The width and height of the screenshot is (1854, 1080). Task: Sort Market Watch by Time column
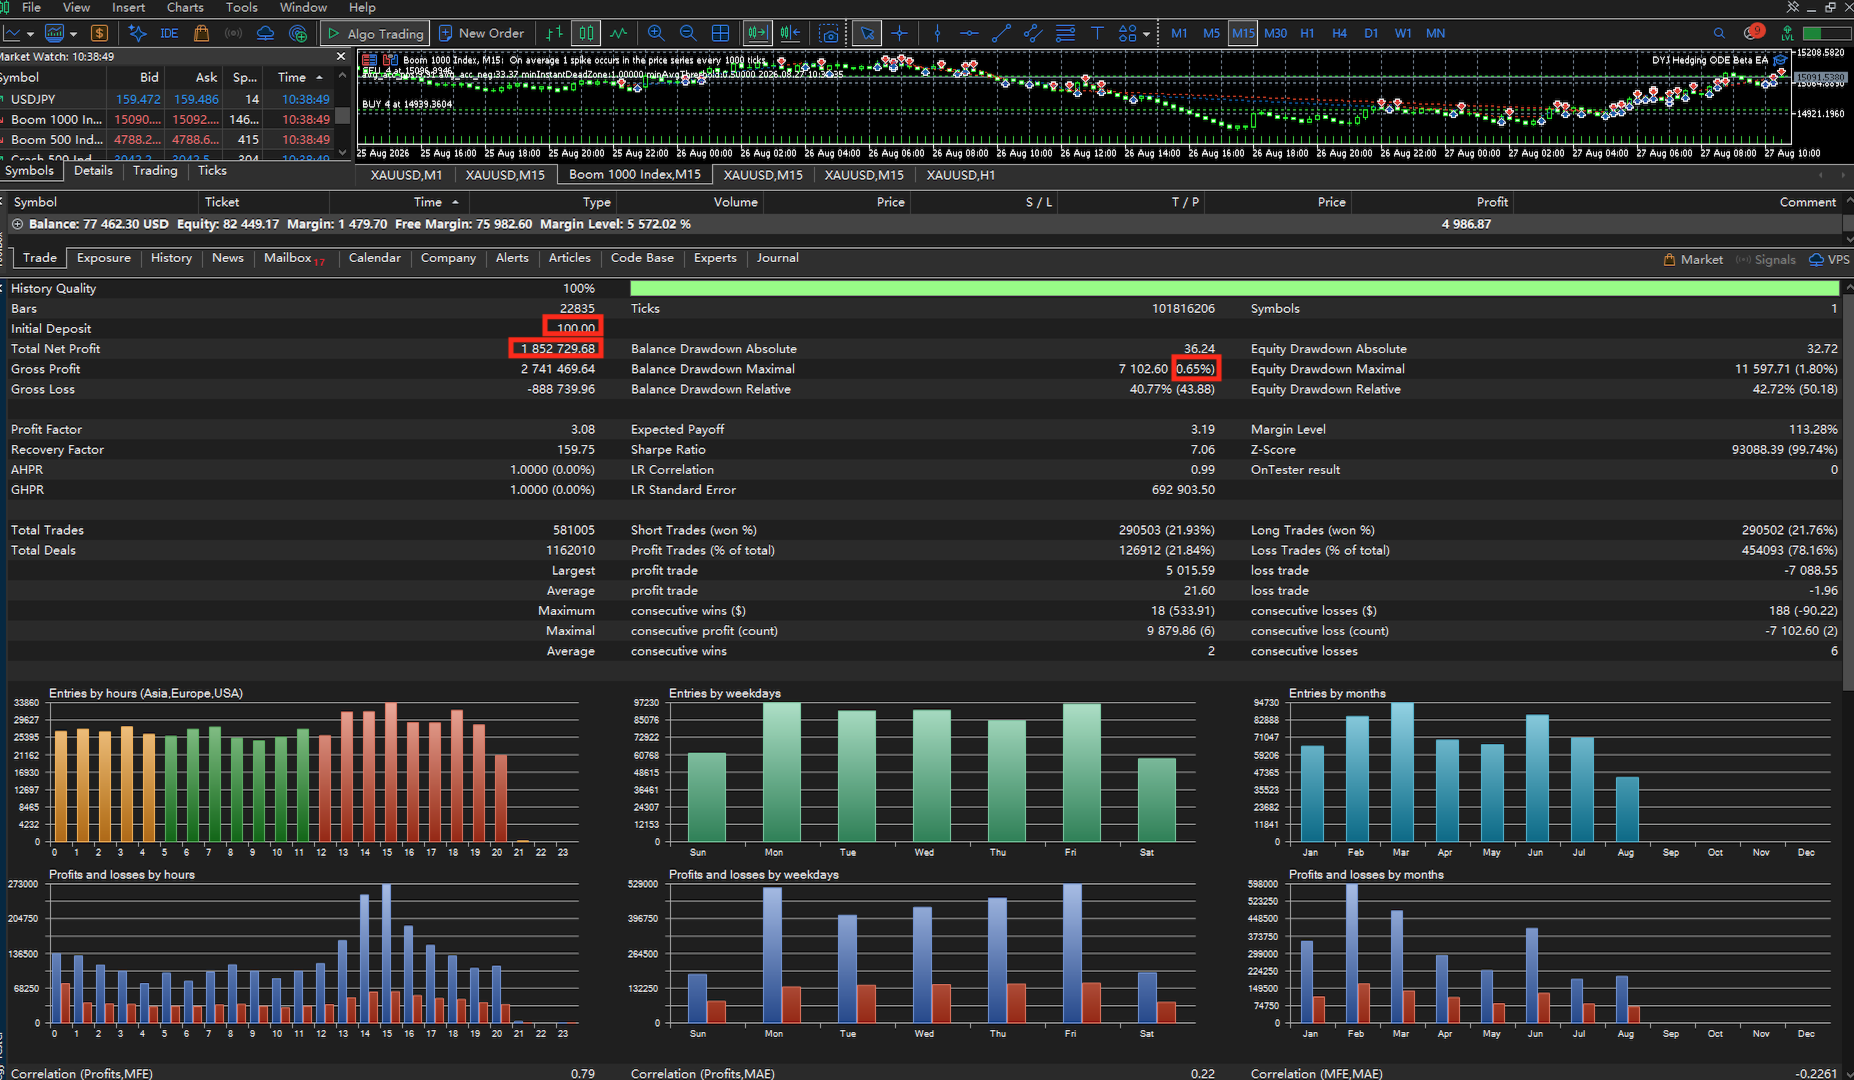click(x=301, y=77)
